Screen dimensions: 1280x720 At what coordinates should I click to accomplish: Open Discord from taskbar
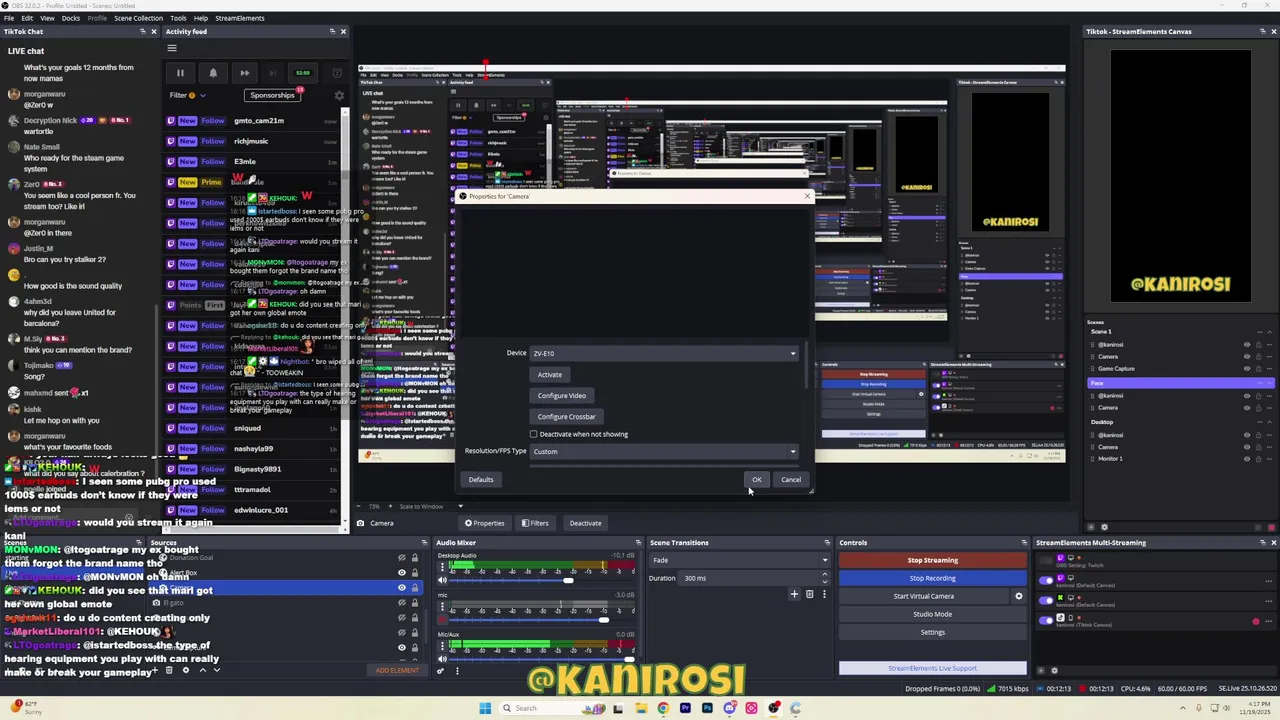(x=729, y=708)
